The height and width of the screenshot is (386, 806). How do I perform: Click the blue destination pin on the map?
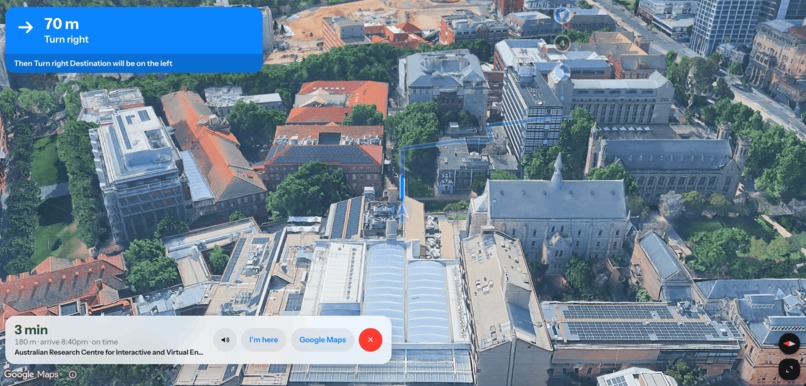[563, 15]
